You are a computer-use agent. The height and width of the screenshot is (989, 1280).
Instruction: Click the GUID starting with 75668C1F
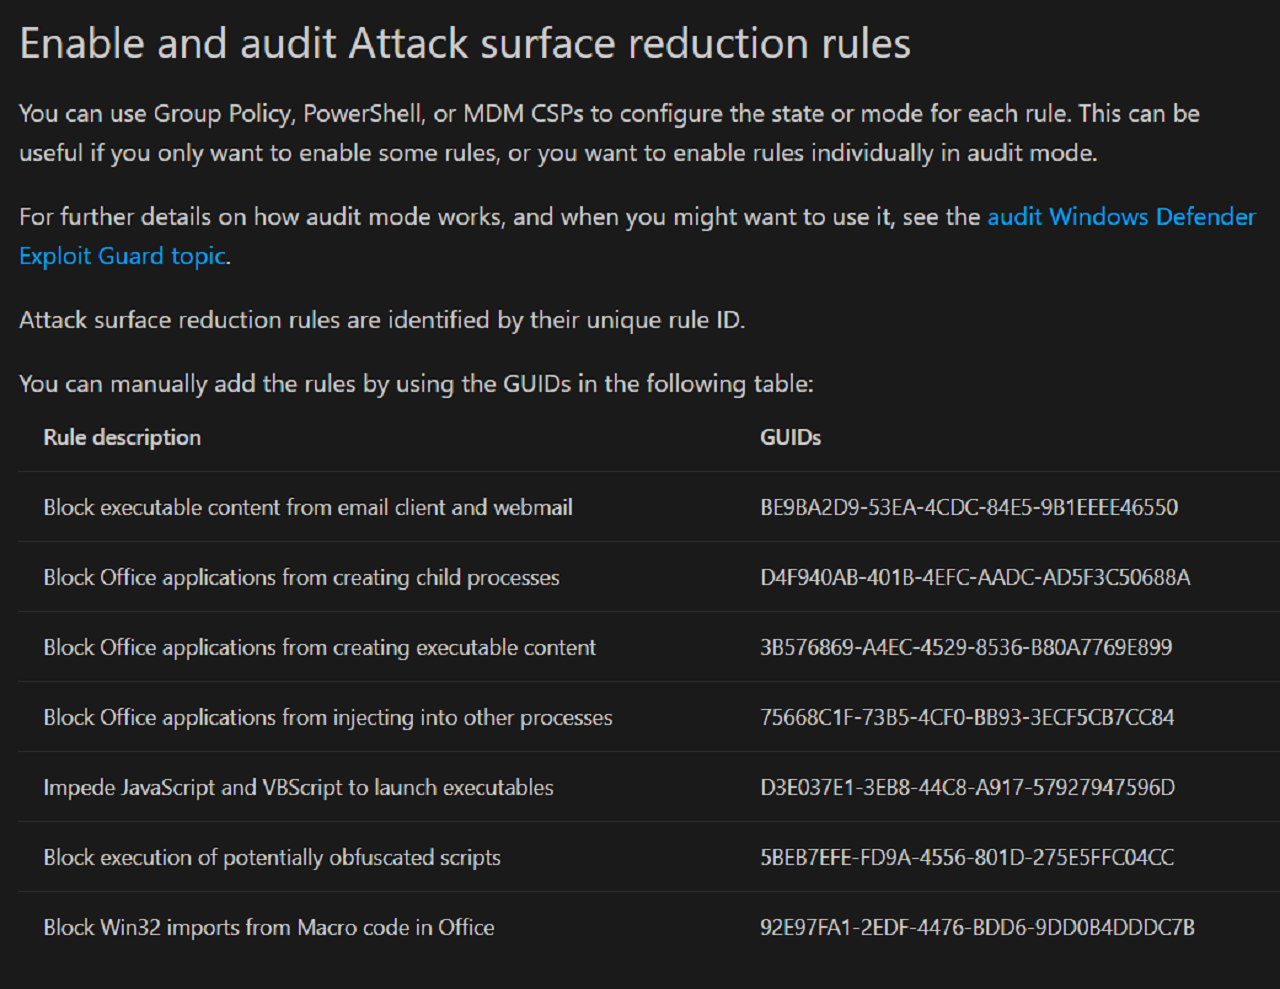pyautogui.click(x=967, y=717)
